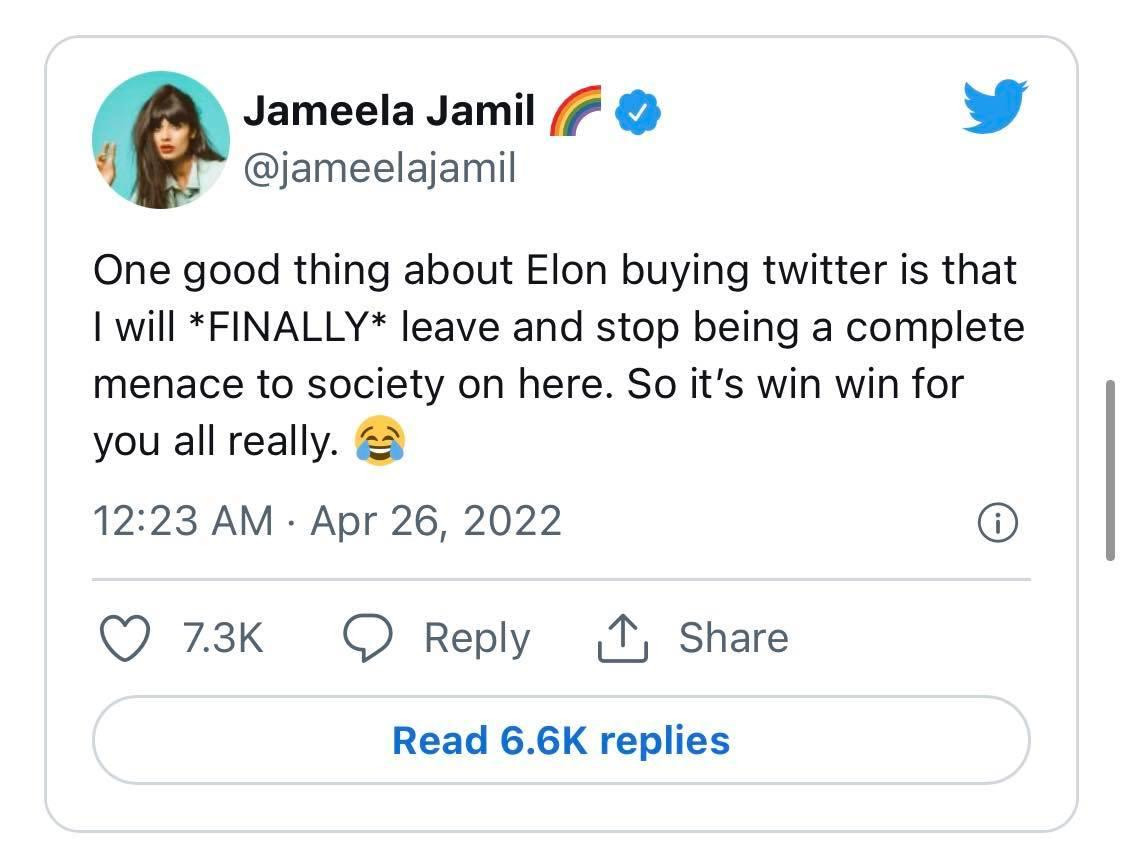The image size is (1124, 861).
Task: Click the blue verified badge next to Jameela Jamil
Action: coord(638,110)
